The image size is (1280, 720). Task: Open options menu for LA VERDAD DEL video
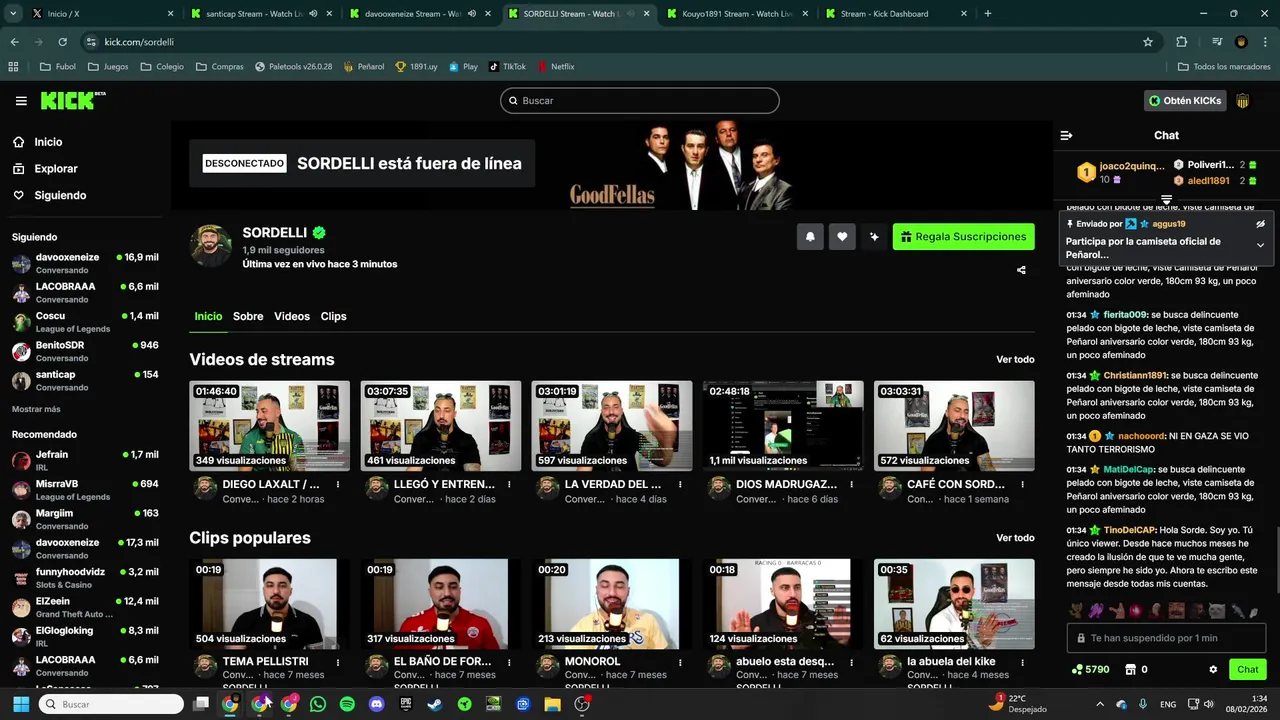680,484
